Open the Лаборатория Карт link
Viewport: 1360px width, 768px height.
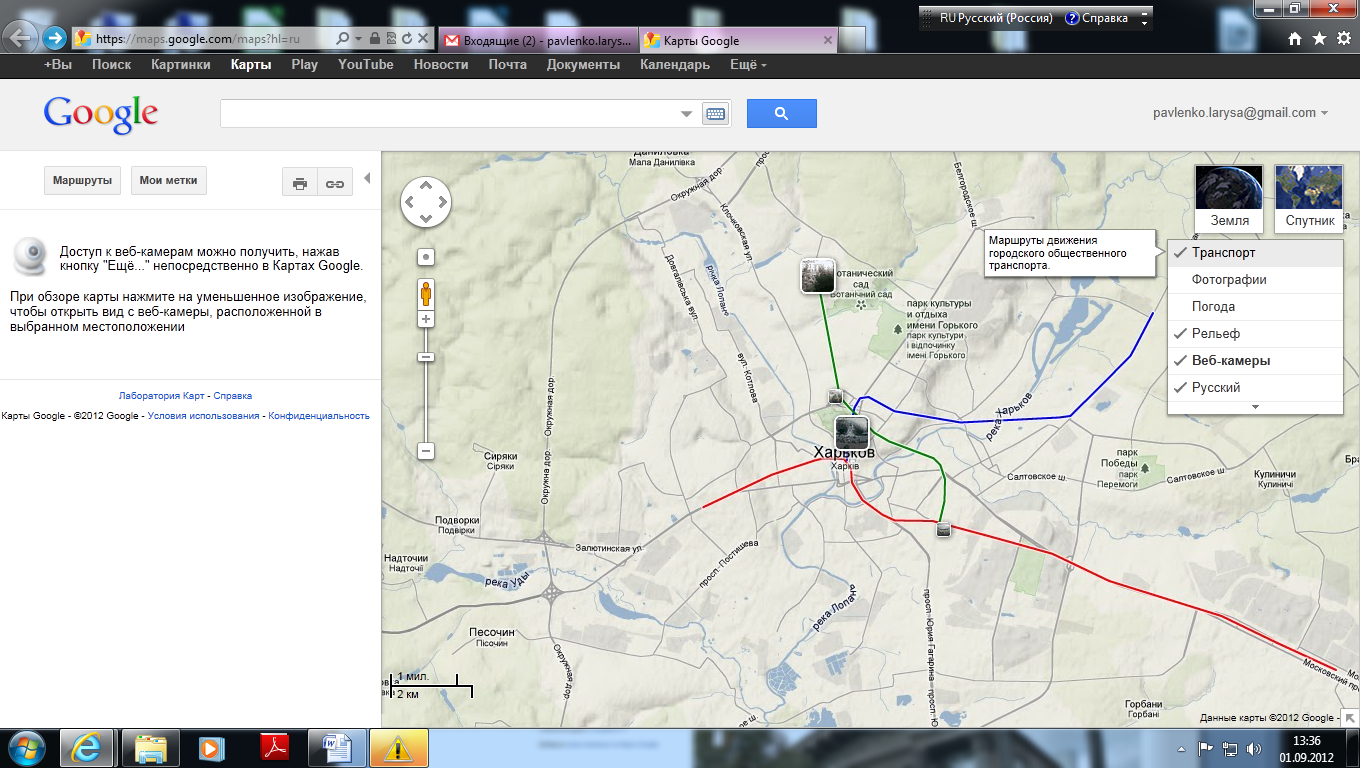(162, 396)
